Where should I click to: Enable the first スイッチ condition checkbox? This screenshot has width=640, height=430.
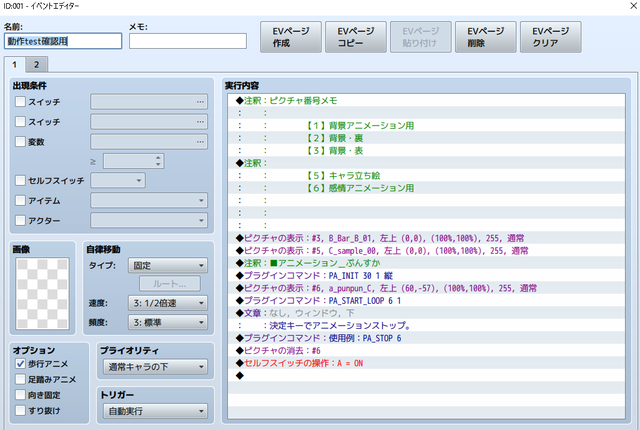pos(20,102)
